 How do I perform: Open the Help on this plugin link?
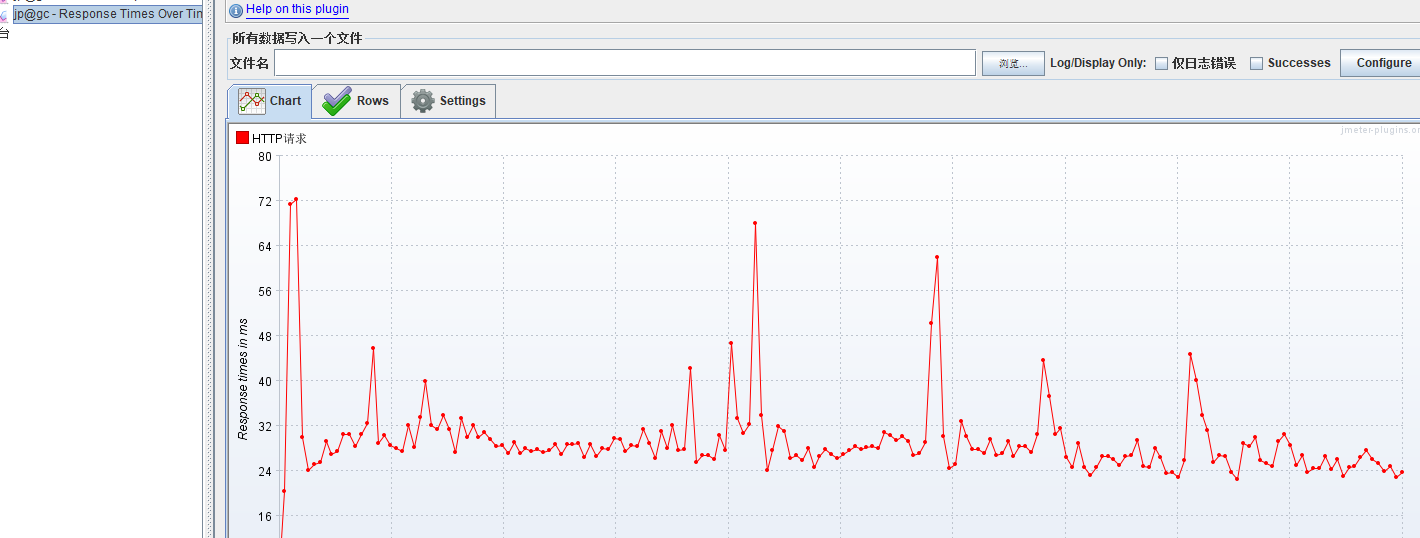pos(297,9)
